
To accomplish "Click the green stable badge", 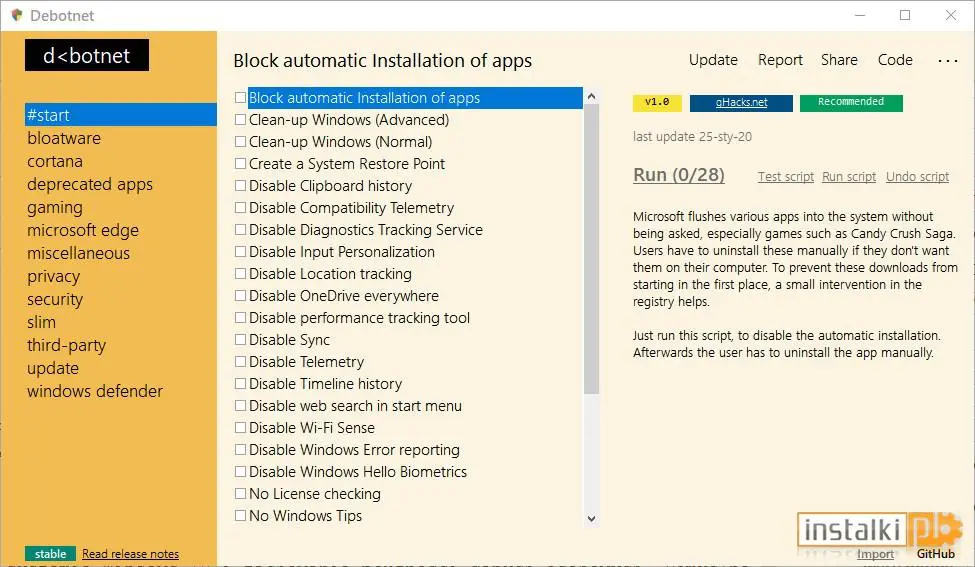I will coord(50,553).
